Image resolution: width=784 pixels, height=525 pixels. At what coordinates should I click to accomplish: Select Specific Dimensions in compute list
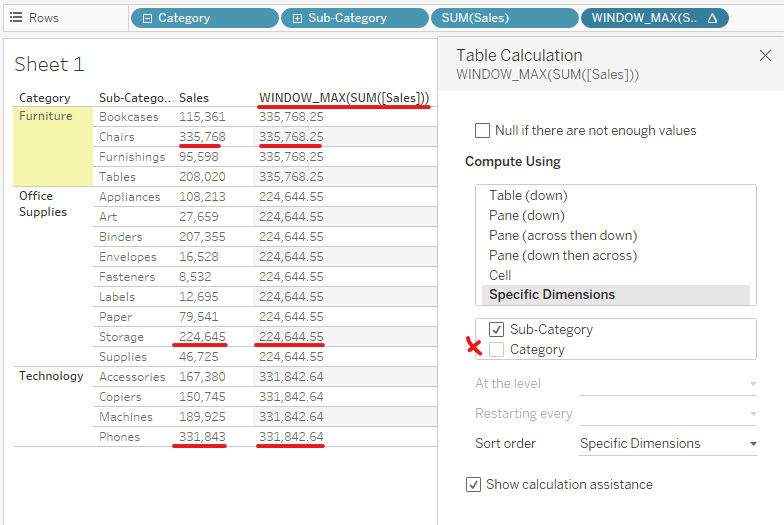click(x=552, y=295)
